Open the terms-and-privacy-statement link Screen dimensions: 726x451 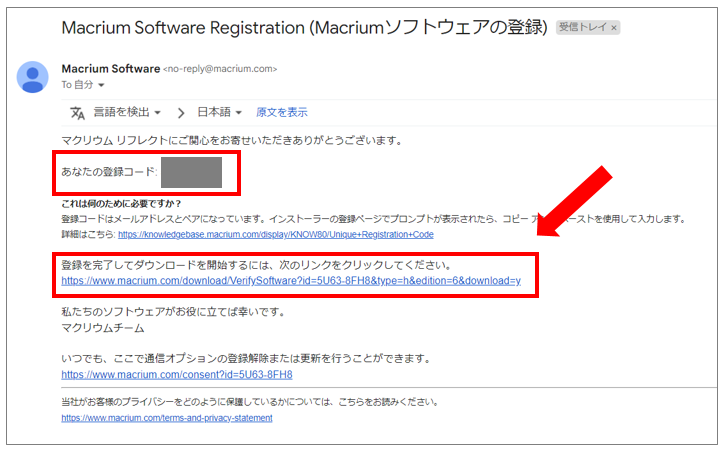click(167, 418)
